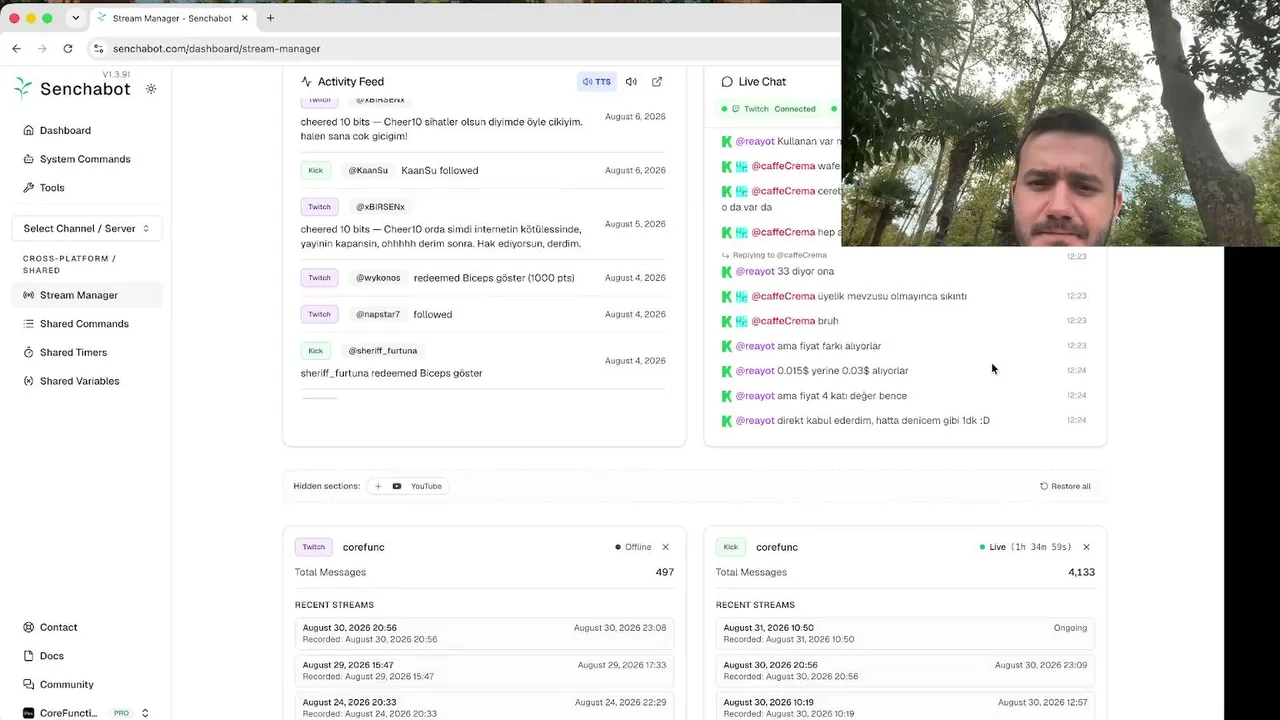This screenshot has width=1280, height=720.
Task: Open the Twitch stream from August 29, 2026 15:47
Action: click(x=484, y=671)
